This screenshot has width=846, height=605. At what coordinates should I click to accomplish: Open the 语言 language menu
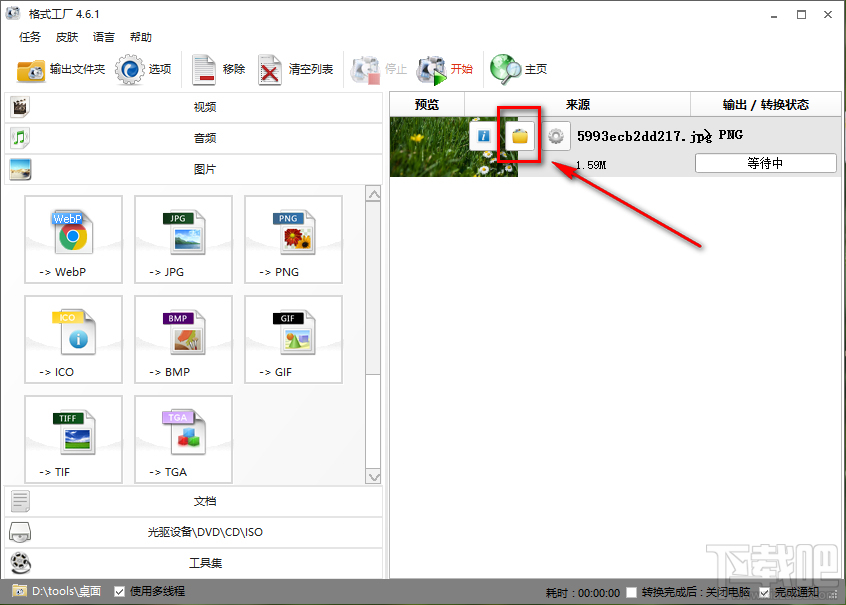[104, 37]
